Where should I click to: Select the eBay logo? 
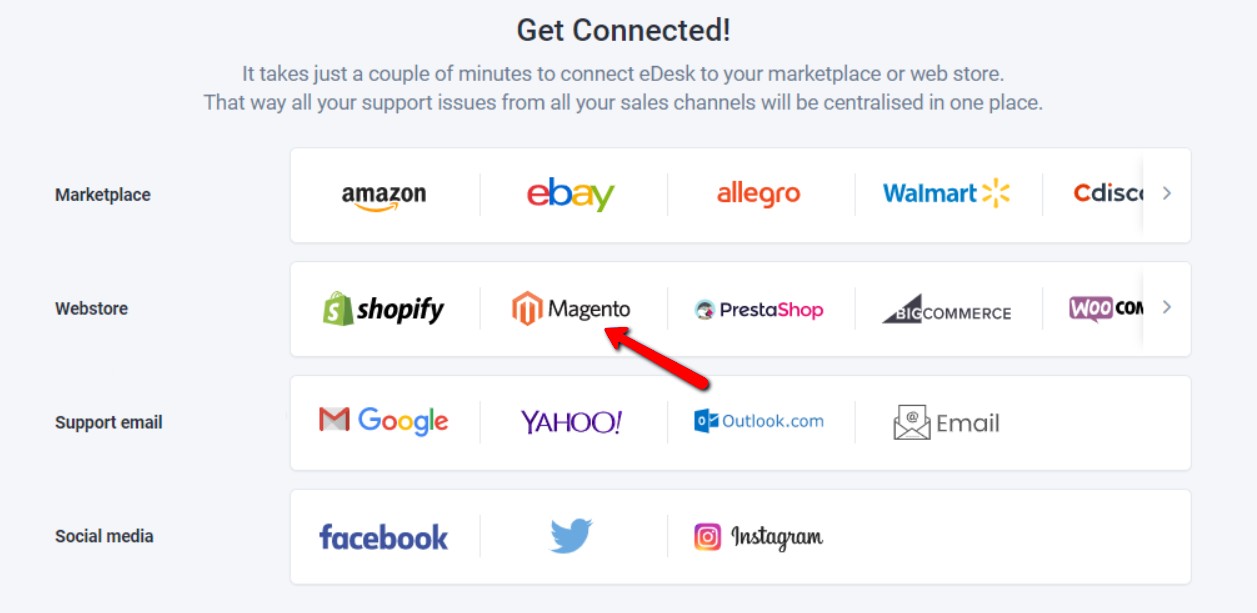(571, 194)
